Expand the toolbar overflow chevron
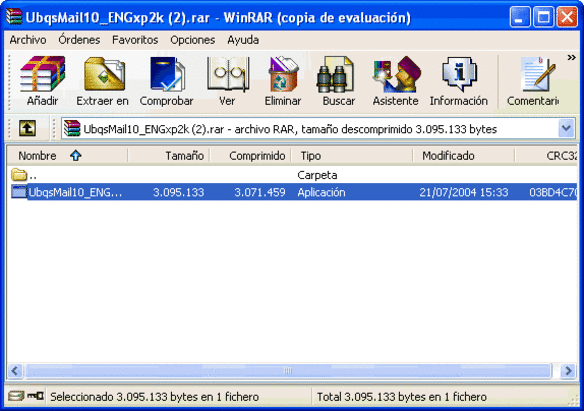The height and width of the screenshot is (411, 584). pos(571,57)
